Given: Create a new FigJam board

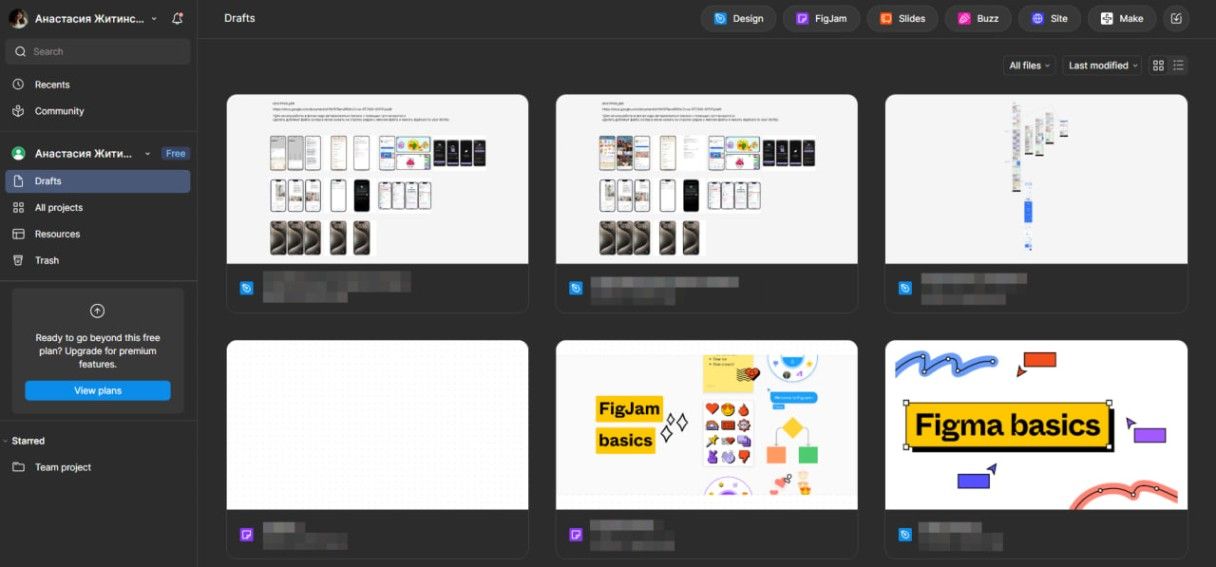Looking at the screenshot, I should coord(822,19).
